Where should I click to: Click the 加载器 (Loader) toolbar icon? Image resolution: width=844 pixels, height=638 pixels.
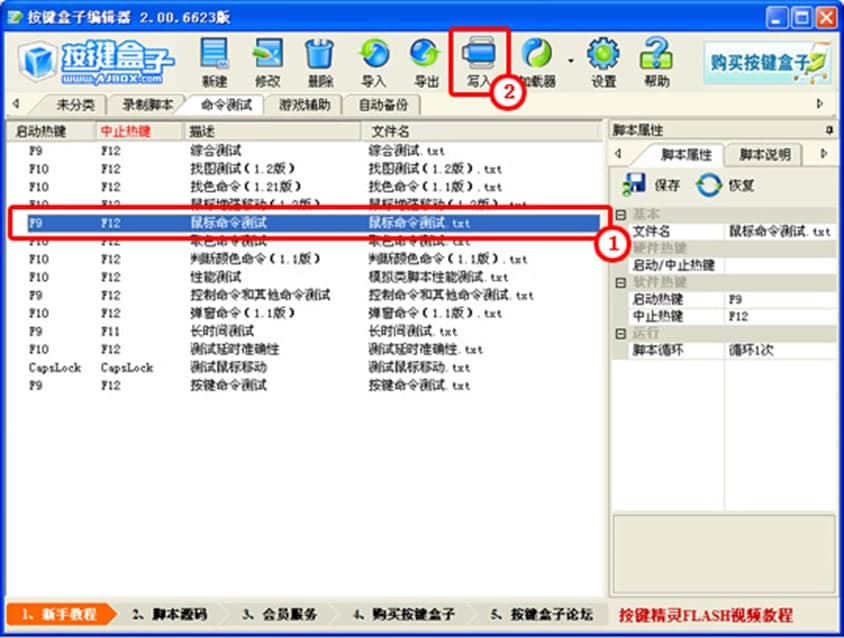[537, 62]
